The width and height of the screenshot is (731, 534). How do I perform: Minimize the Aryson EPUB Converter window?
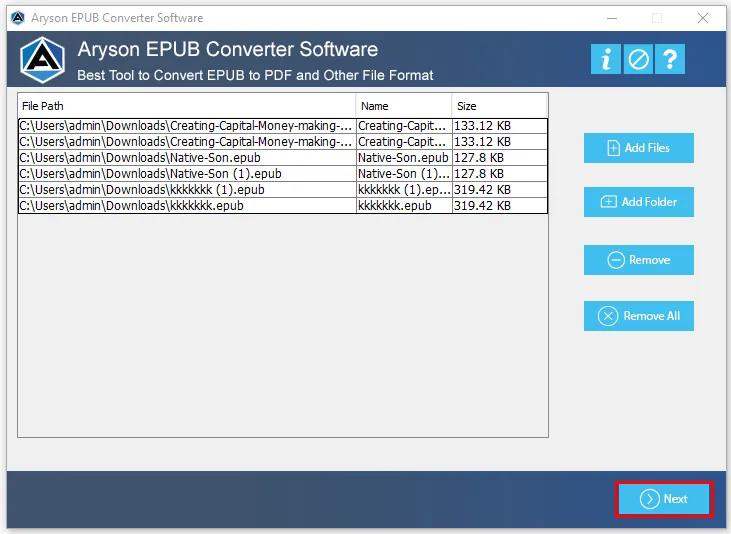click(612, 18)
